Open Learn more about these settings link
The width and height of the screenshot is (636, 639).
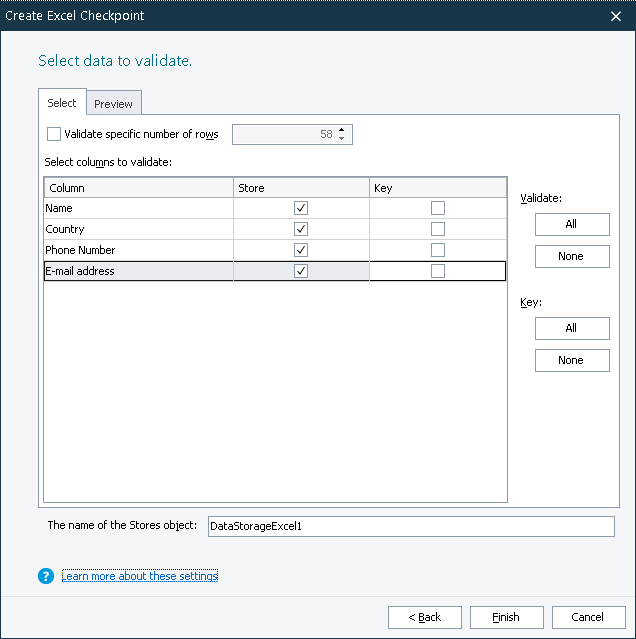click(140, 576)
